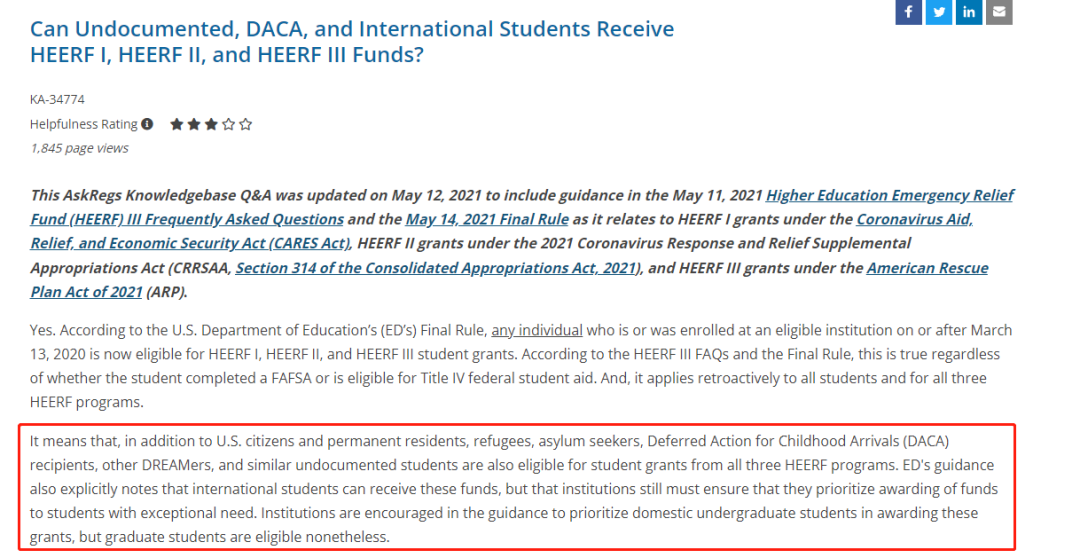
Task: Click the KA-34774 article number
Action: point(57,99)
